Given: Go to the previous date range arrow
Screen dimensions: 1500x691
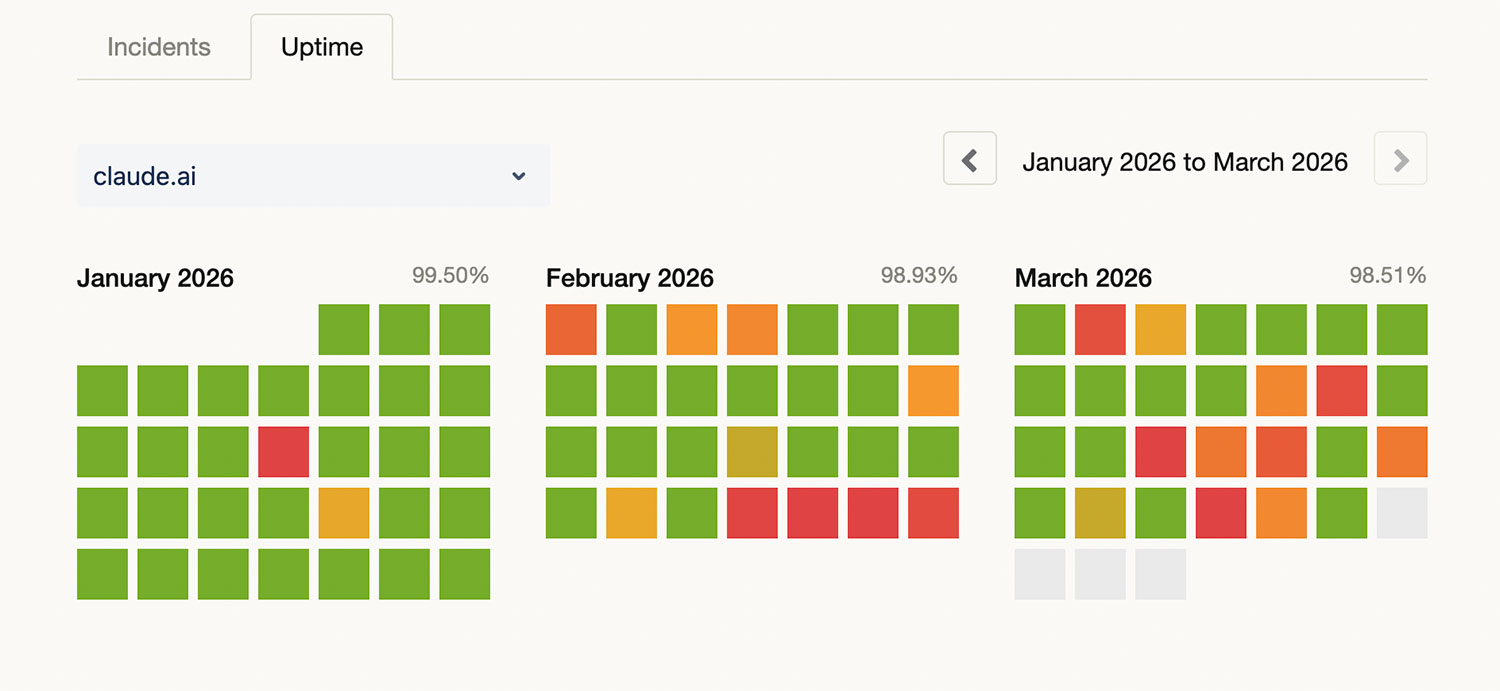Looking at the screenshot, I should point(969,159).
